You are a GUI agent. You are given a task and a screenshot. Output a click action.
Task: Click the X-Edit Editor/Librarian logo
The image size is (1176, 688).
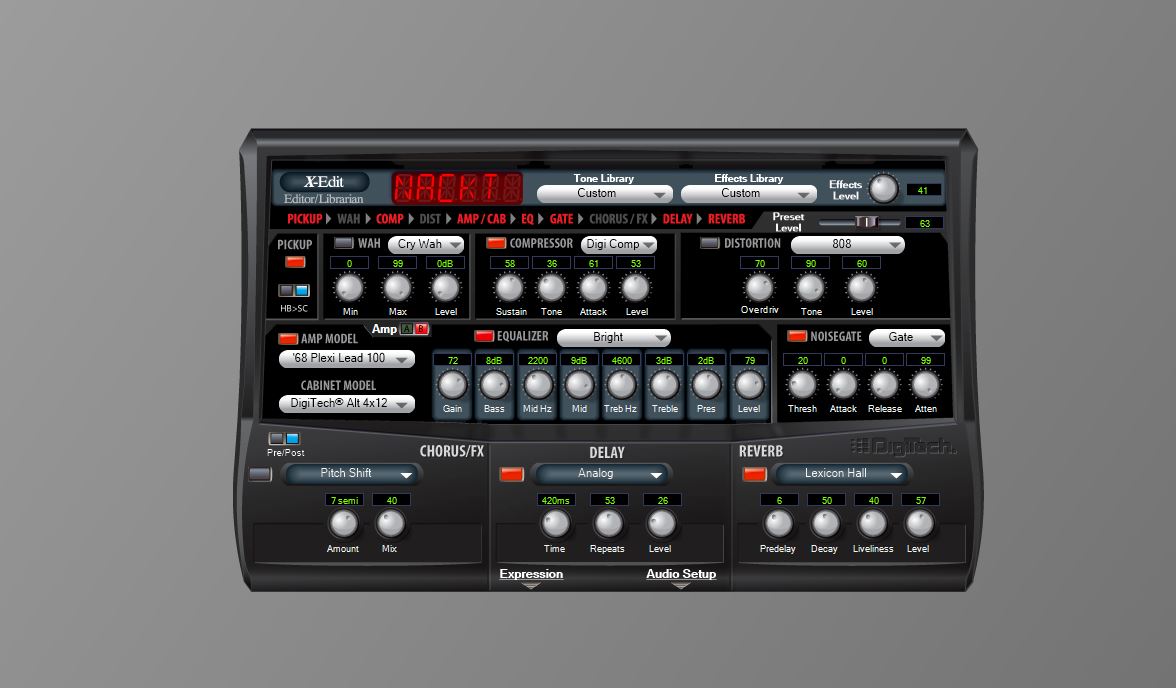tap(324, 188)
